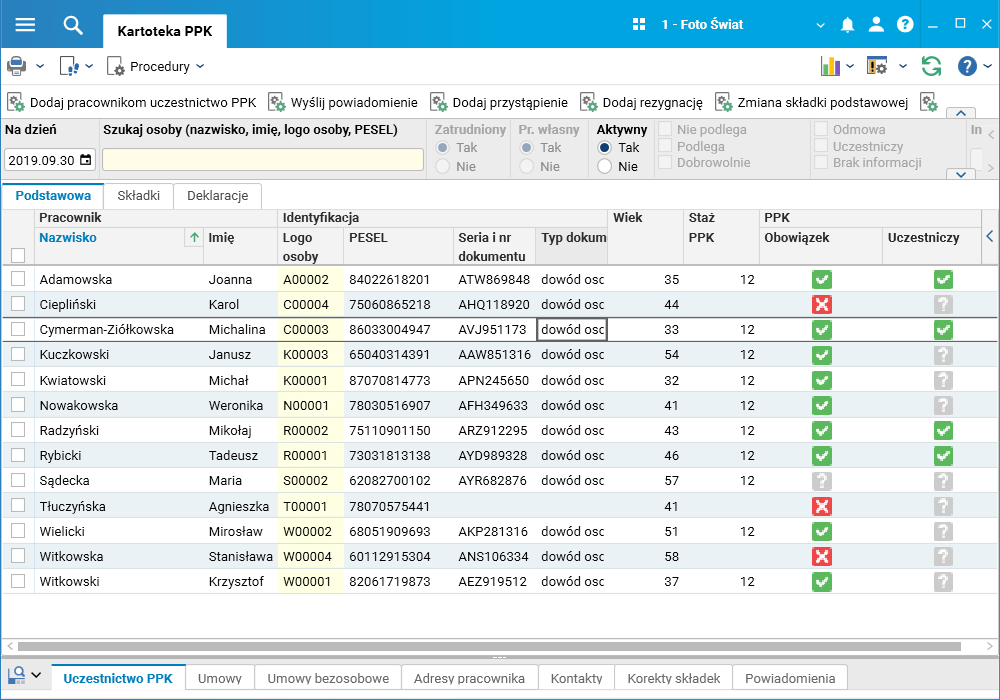Select the Aktywny 'Nie' radio button
The height and width of the screenshot is (700, 1000).
(604, 167)
